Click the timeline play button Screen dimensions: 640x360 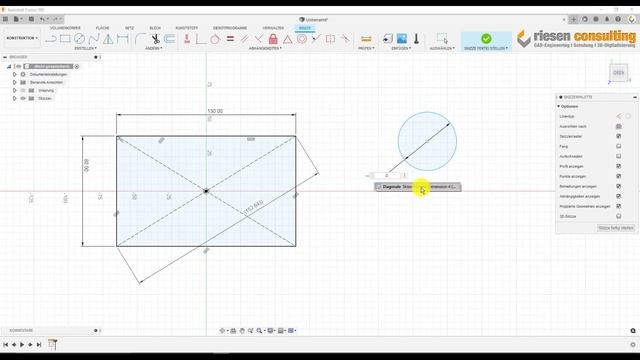tap(22, 344)
